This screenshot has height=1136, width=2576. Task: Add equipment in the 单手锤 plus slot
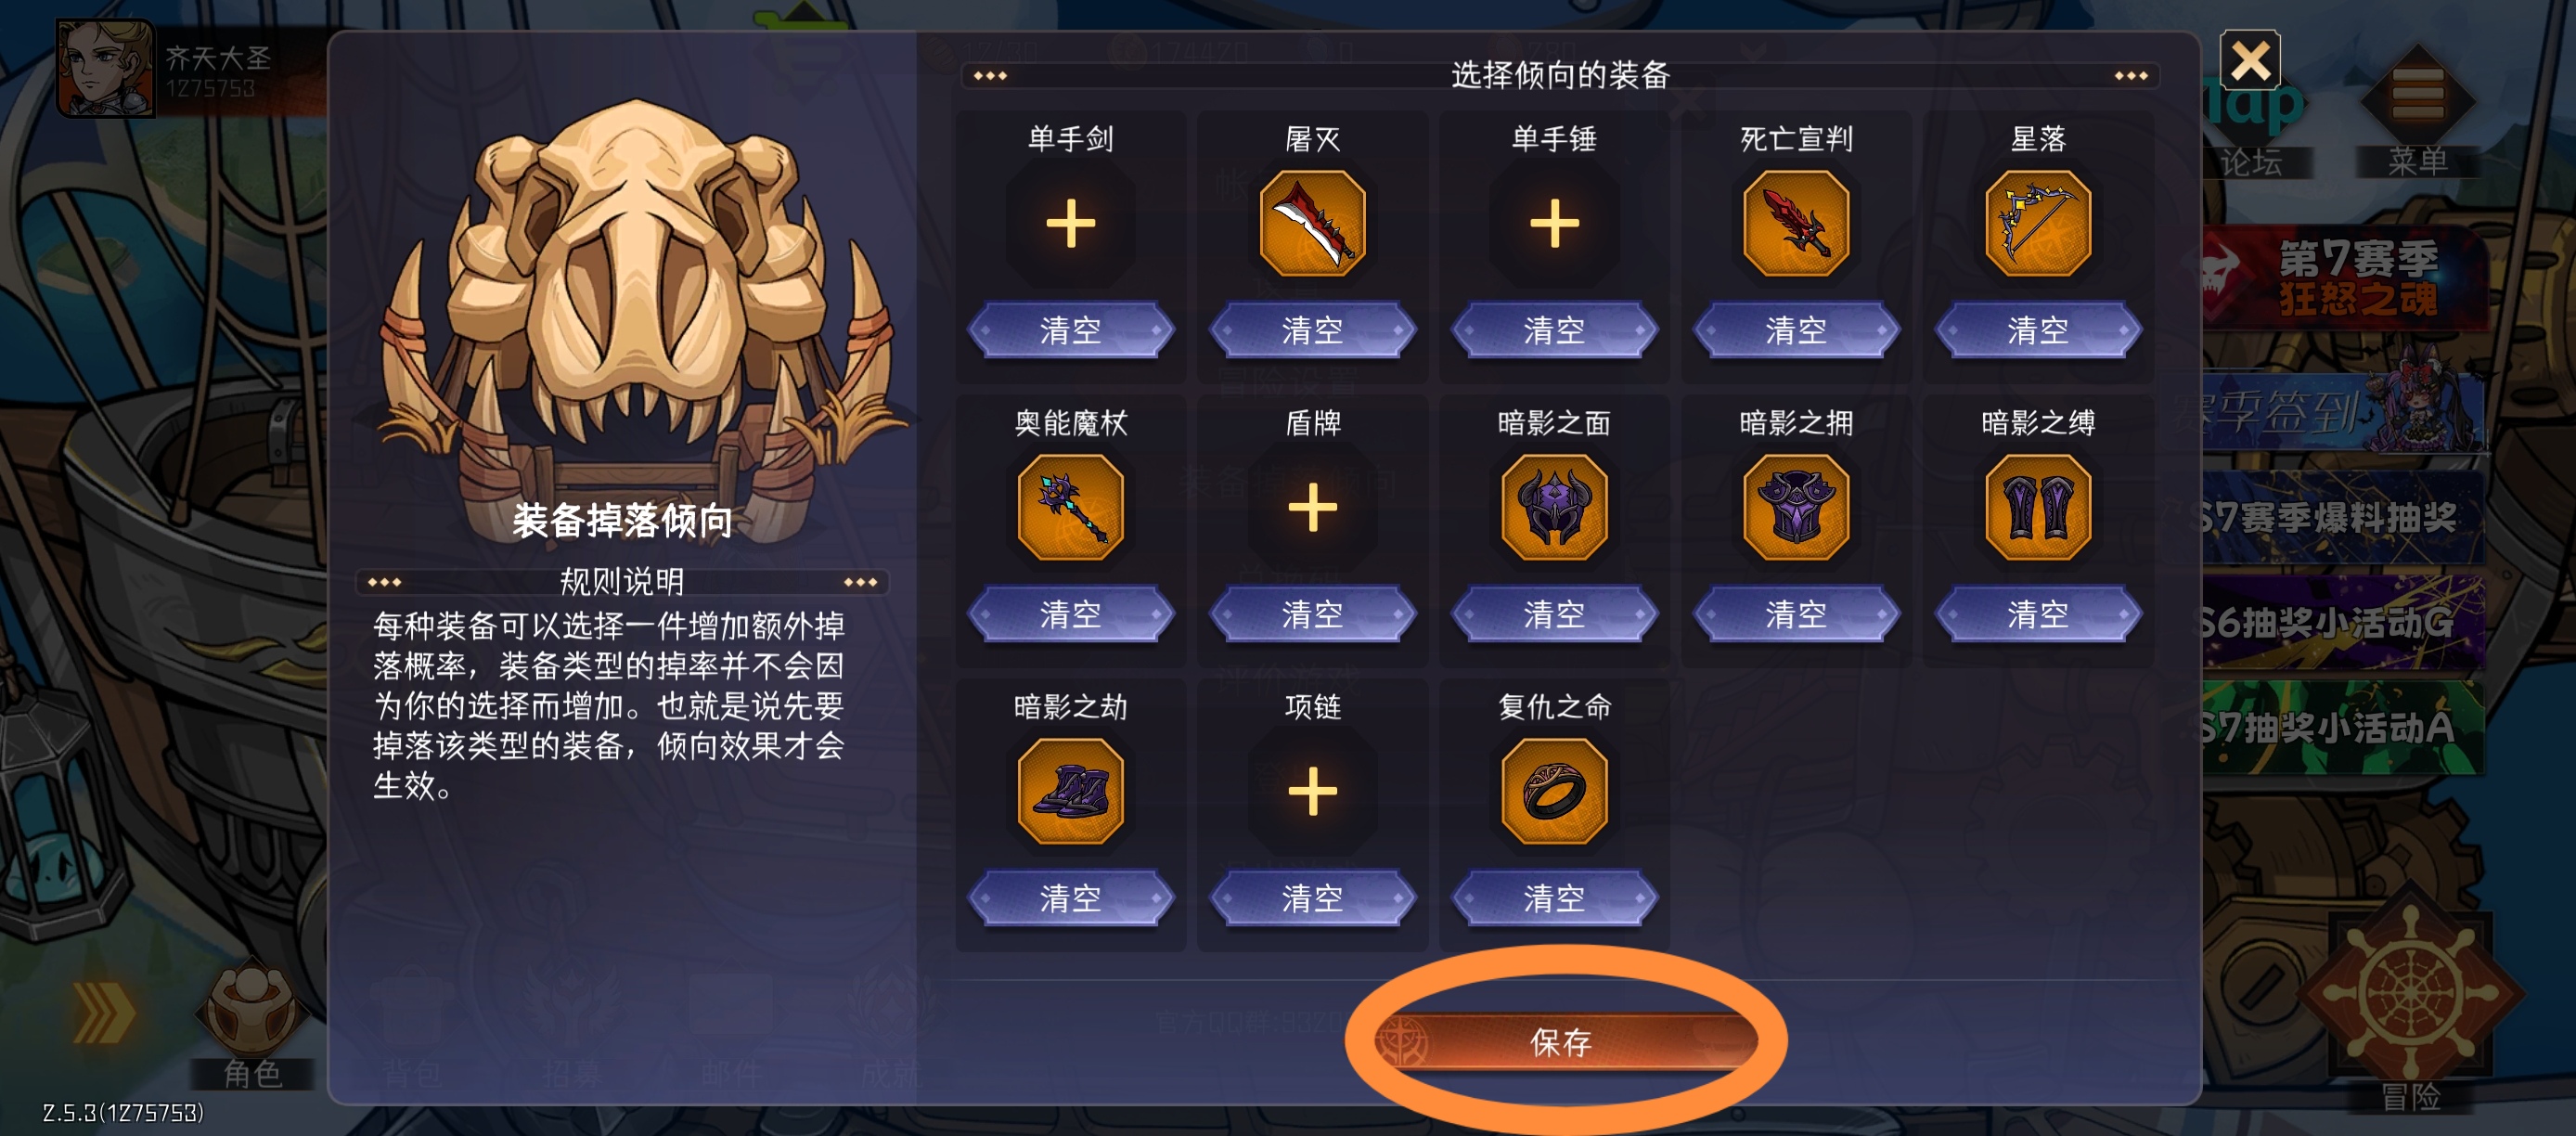point(1554,223)
